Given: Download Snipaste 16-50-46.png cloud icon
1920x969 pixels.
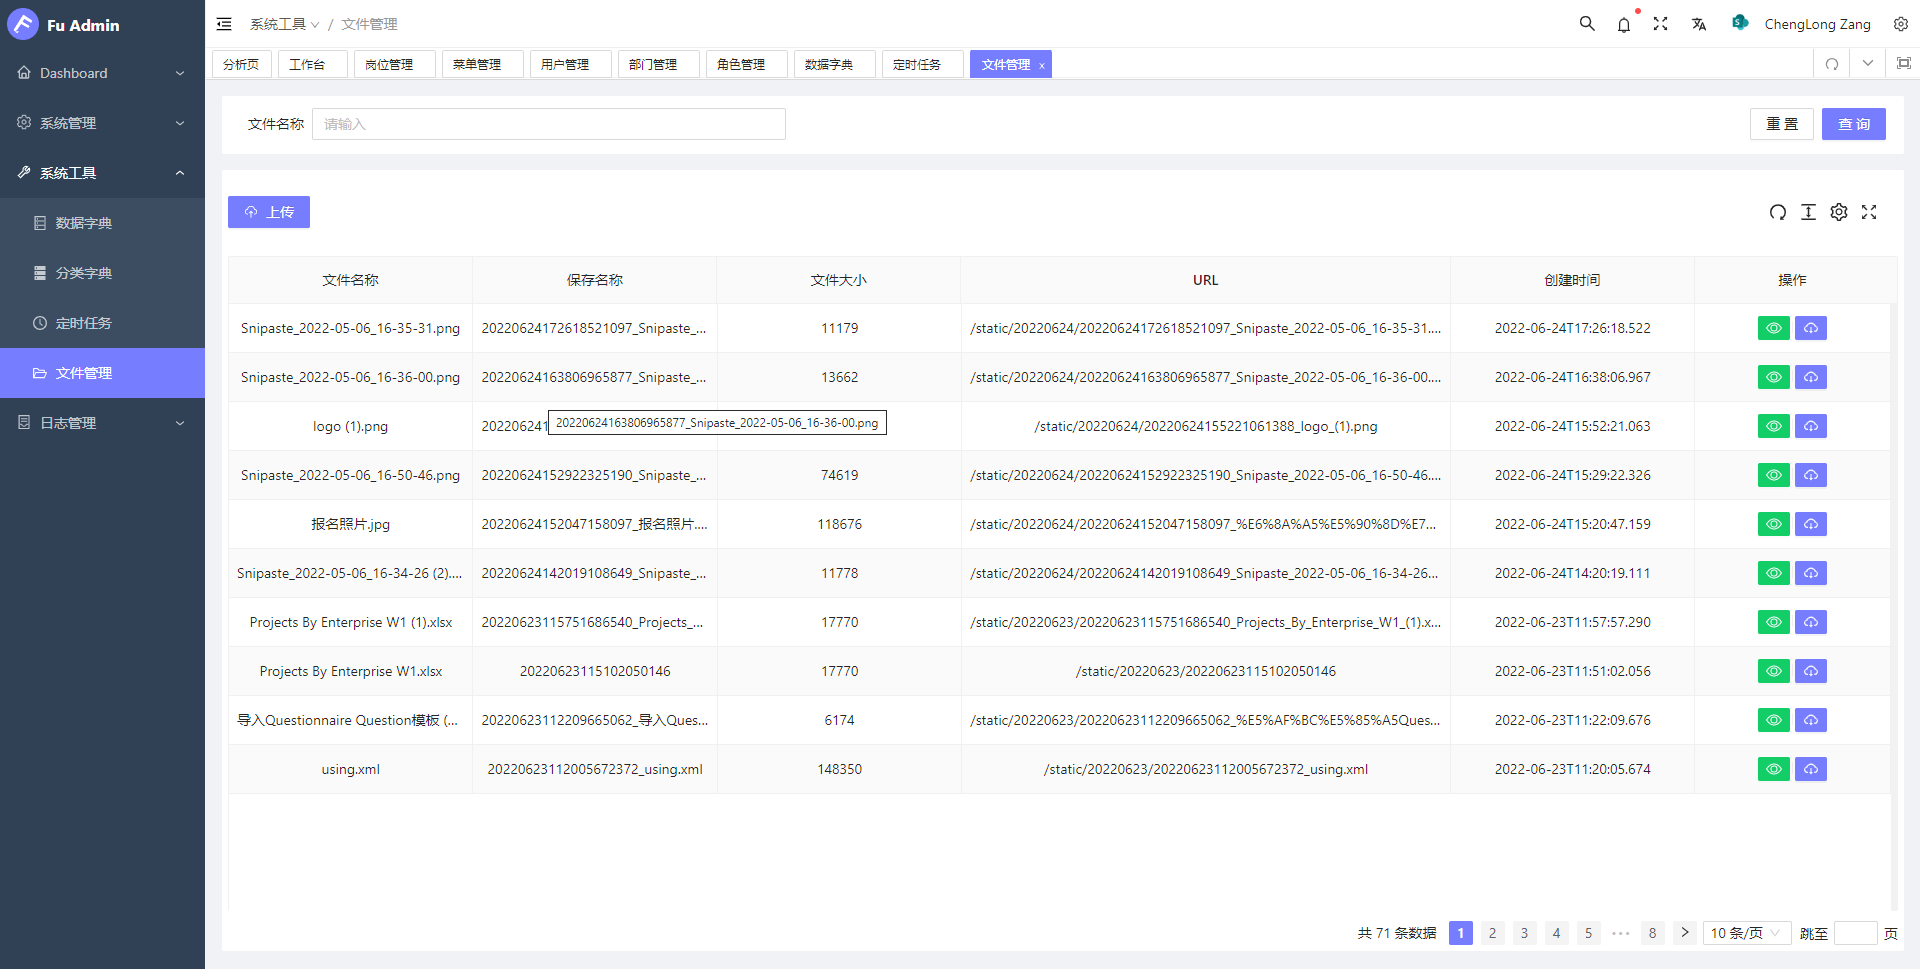Looking at the screenshot, I should tap(1811, 475).
